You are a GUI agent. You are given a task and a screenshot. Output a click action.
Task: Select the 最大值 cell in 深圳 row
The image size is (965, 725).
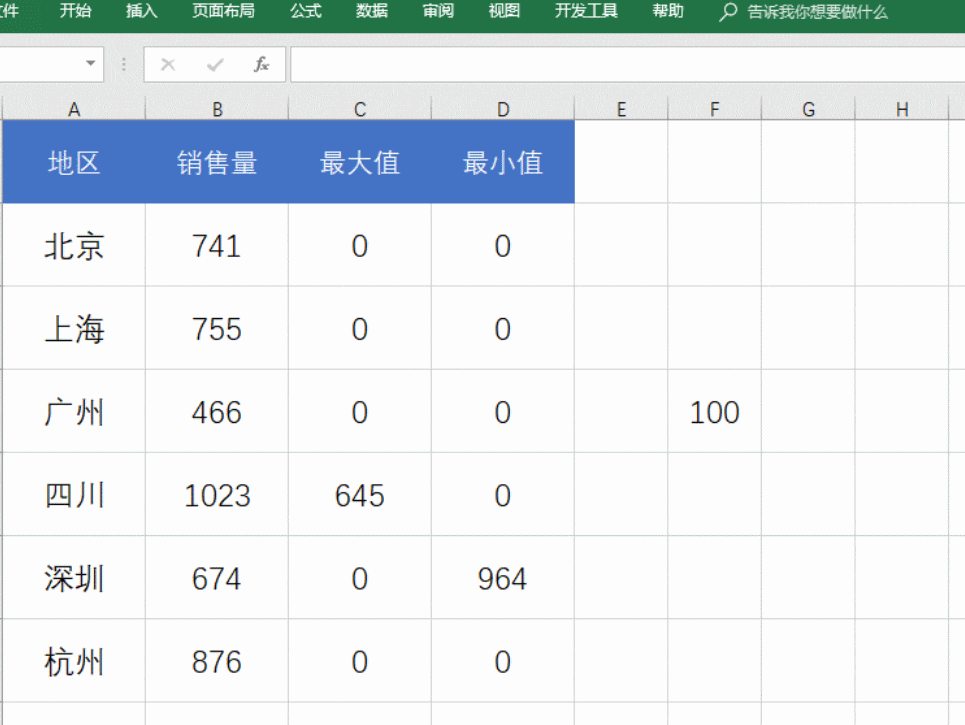pos(359,577)
